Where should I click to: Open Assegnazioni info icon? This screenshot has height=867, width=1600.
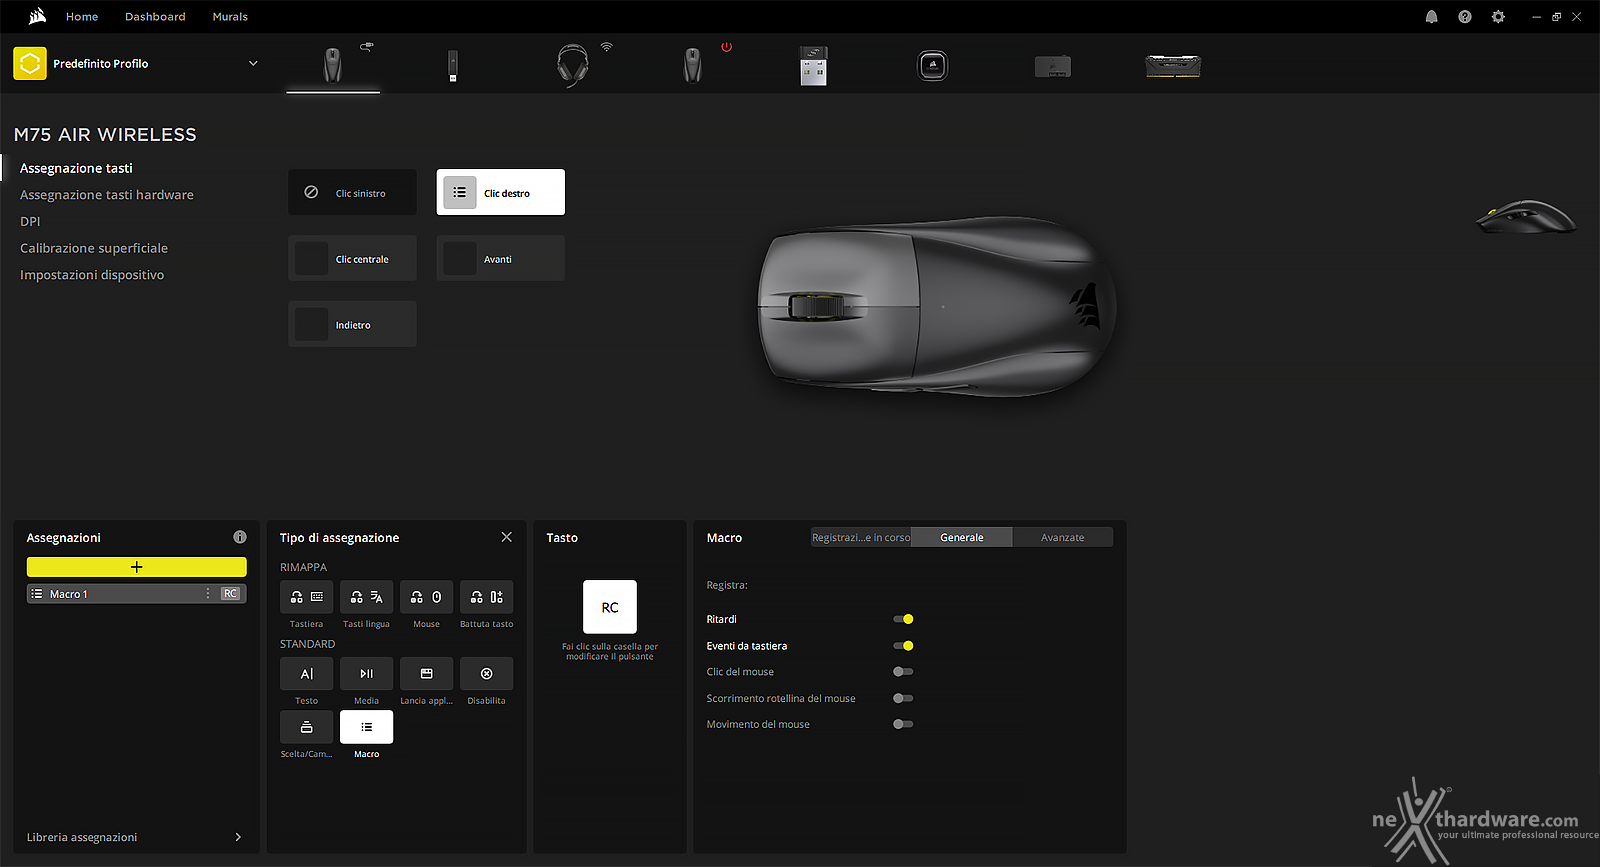[240, 537]
